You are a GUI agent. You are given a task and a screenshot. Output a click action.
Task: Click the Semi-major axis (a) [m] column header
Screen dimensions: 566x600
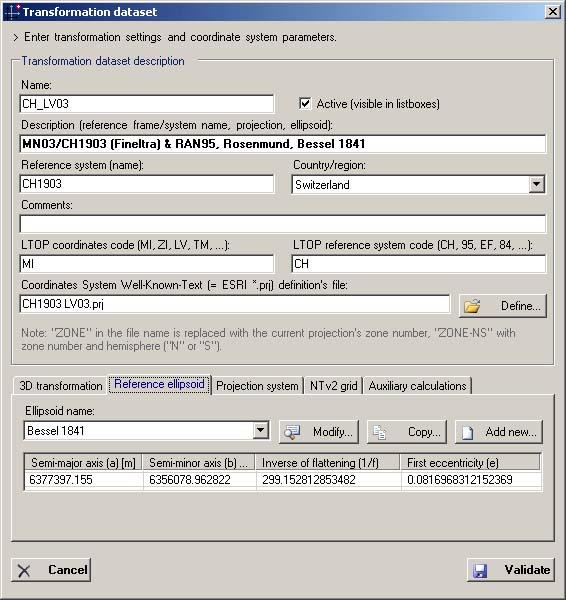pos(83,463)
